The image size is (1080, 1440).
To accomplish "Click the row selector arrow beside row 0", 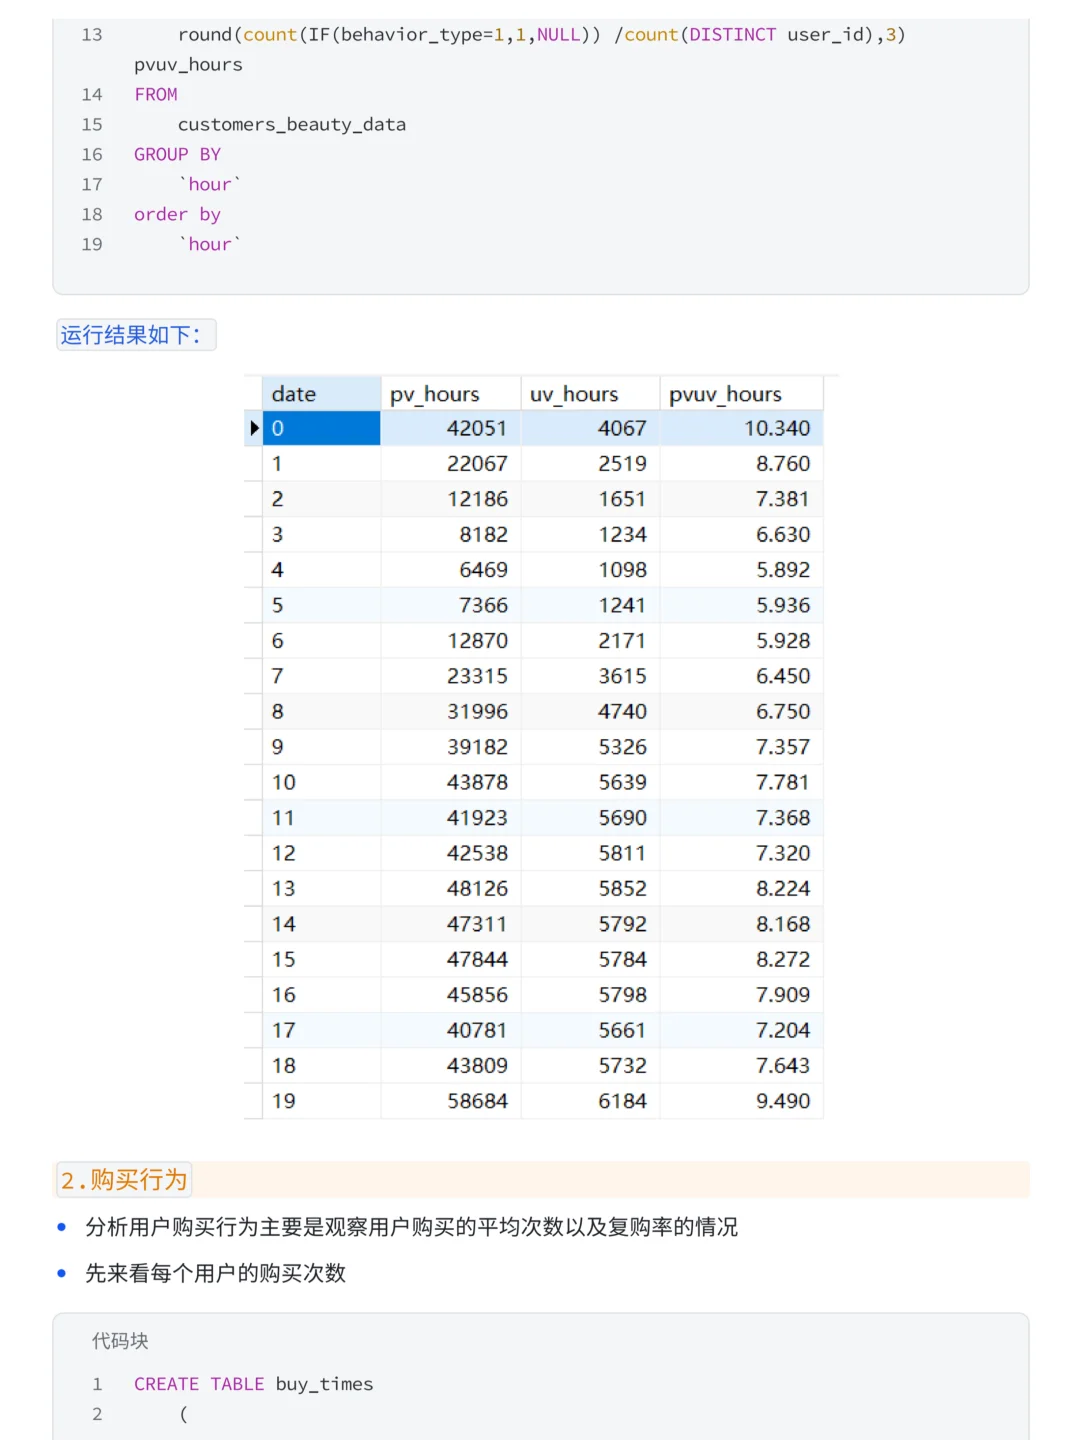I will pos(253,427).
